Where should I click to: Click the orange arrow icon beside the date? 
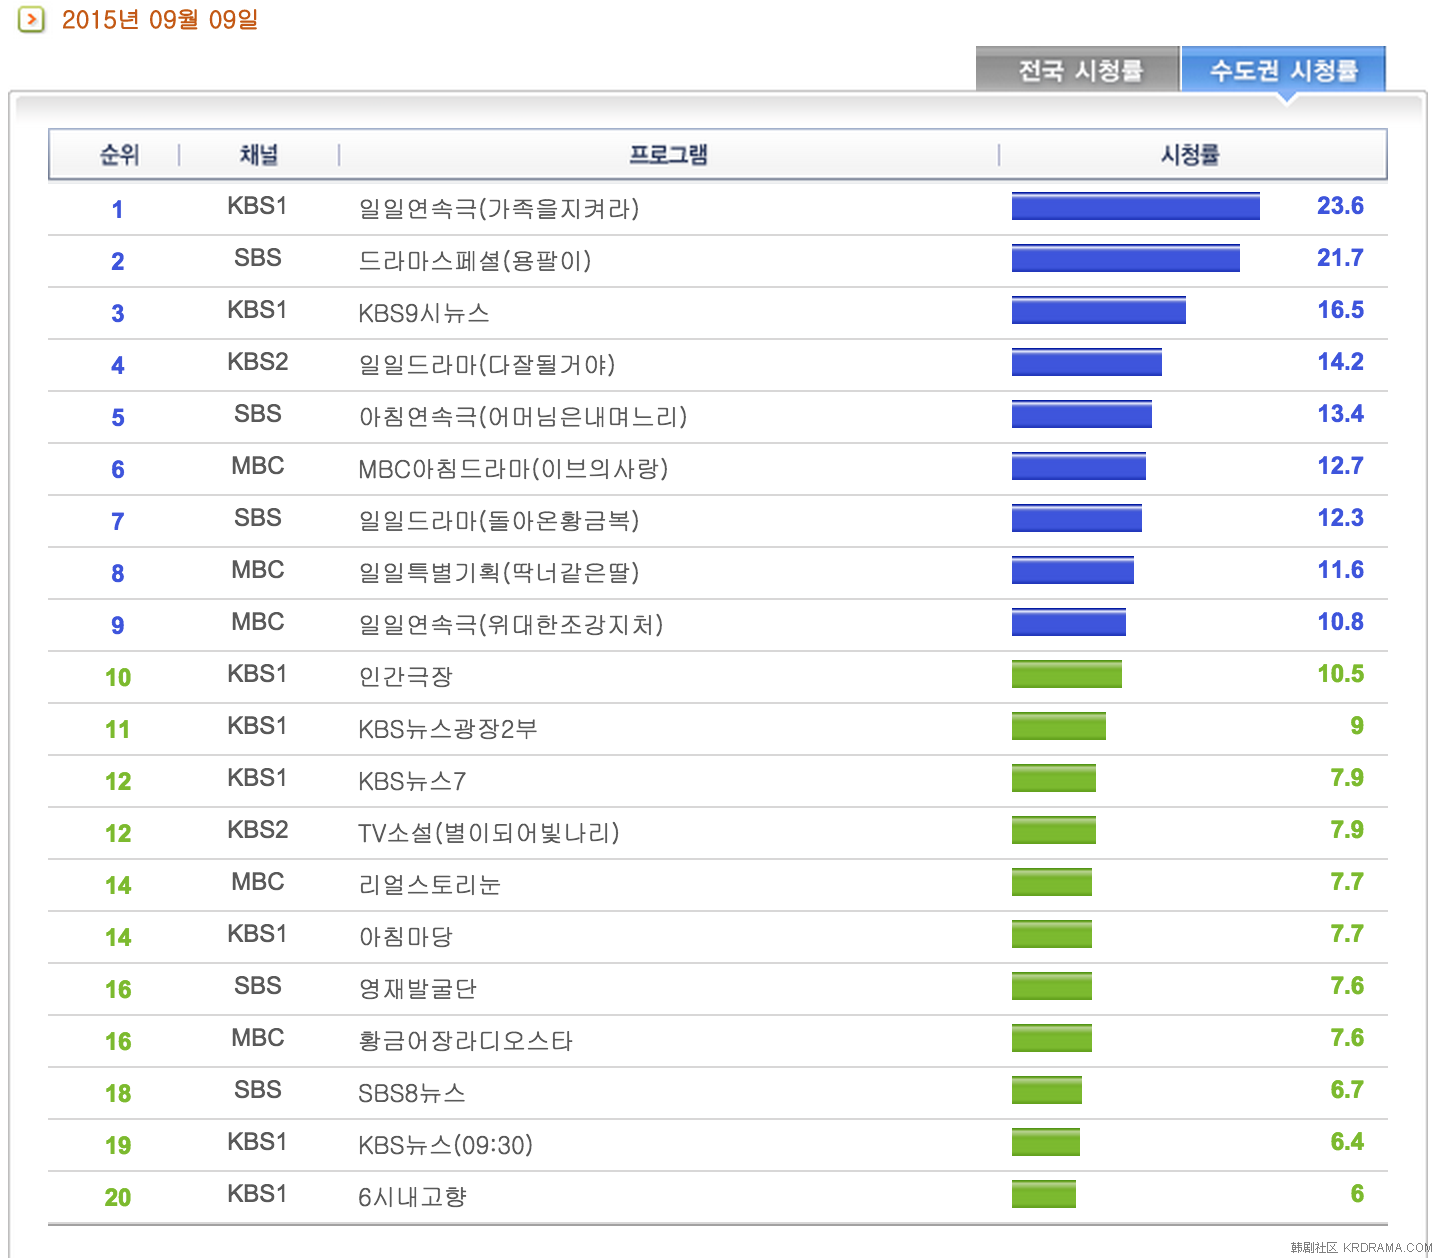click(32, 19)
